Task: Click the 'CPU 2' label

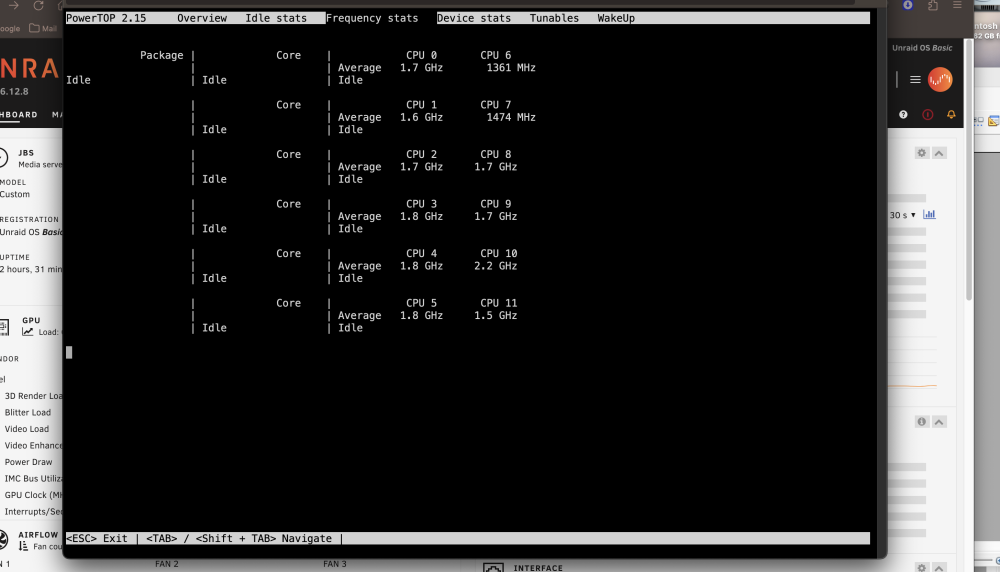Action: [x=421, y=154]
